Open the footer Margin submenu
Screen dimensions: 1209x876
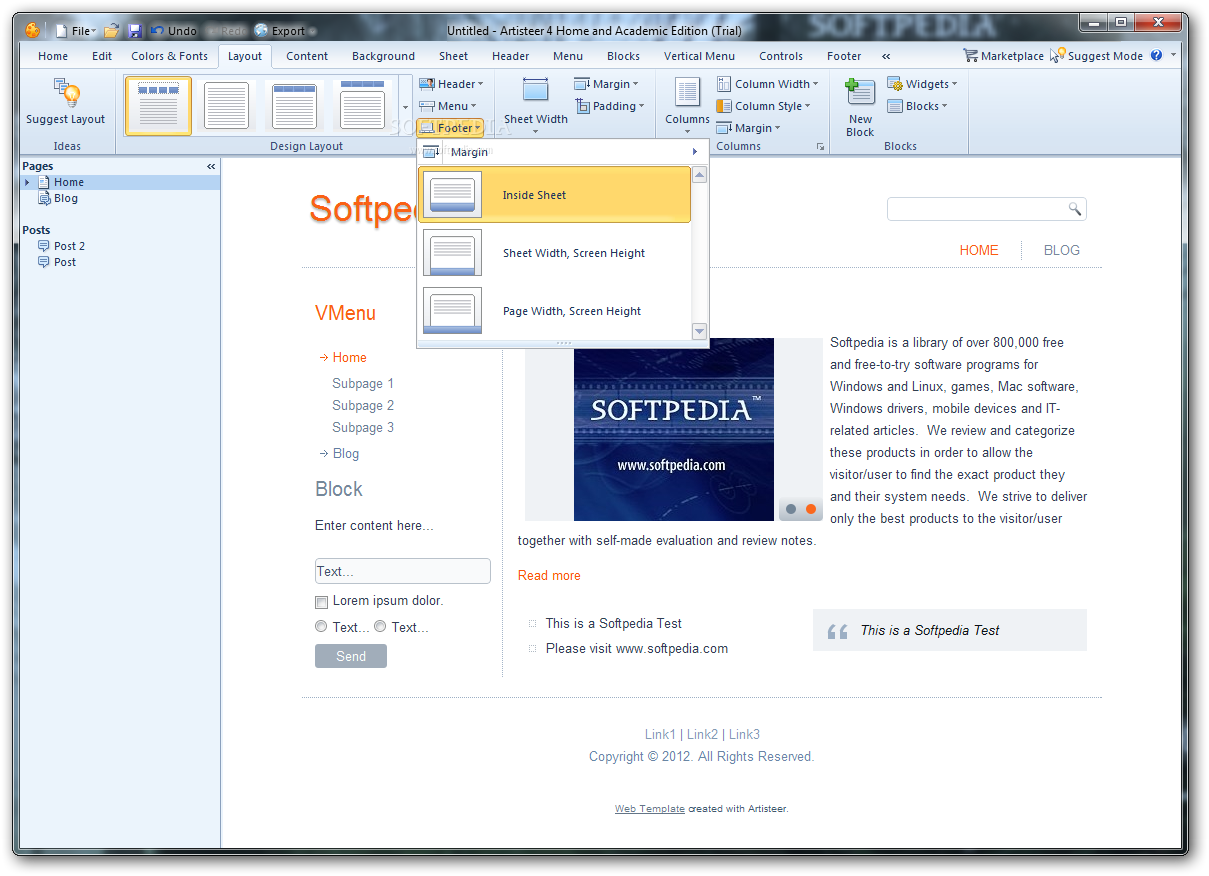(560, 152)
